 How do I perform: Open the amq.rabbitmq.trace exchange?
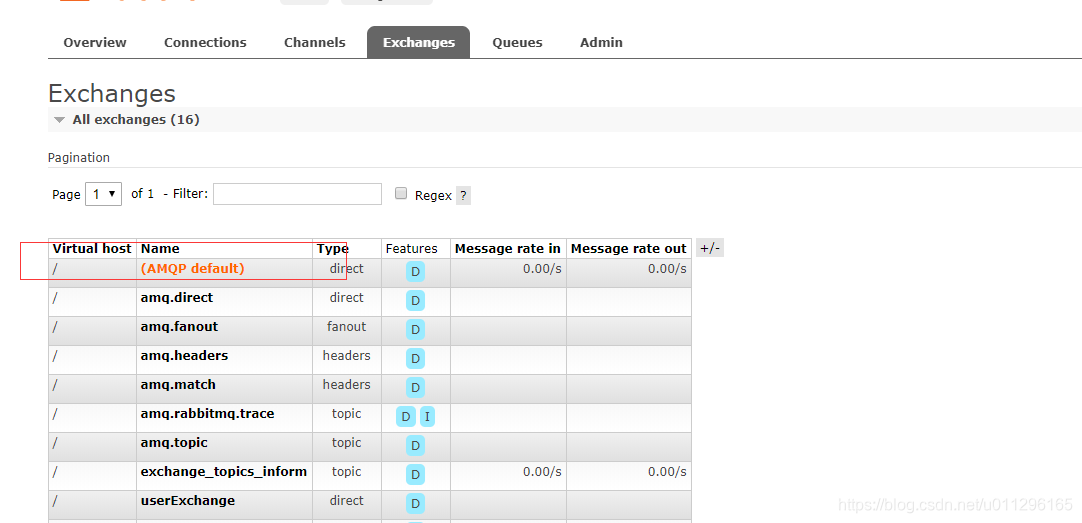(x=207, y=413)
